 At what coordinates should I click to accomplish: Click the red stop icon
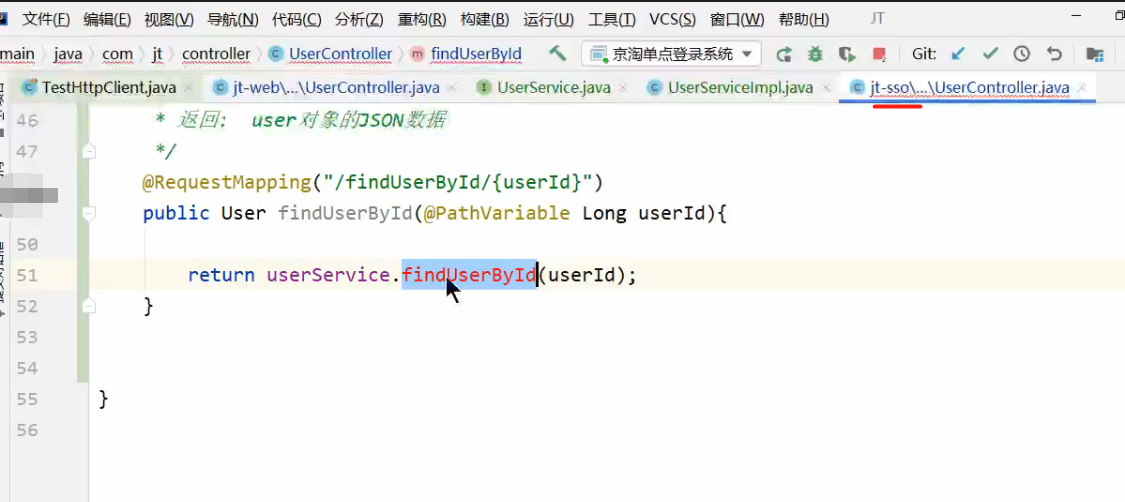pos(879,54)
